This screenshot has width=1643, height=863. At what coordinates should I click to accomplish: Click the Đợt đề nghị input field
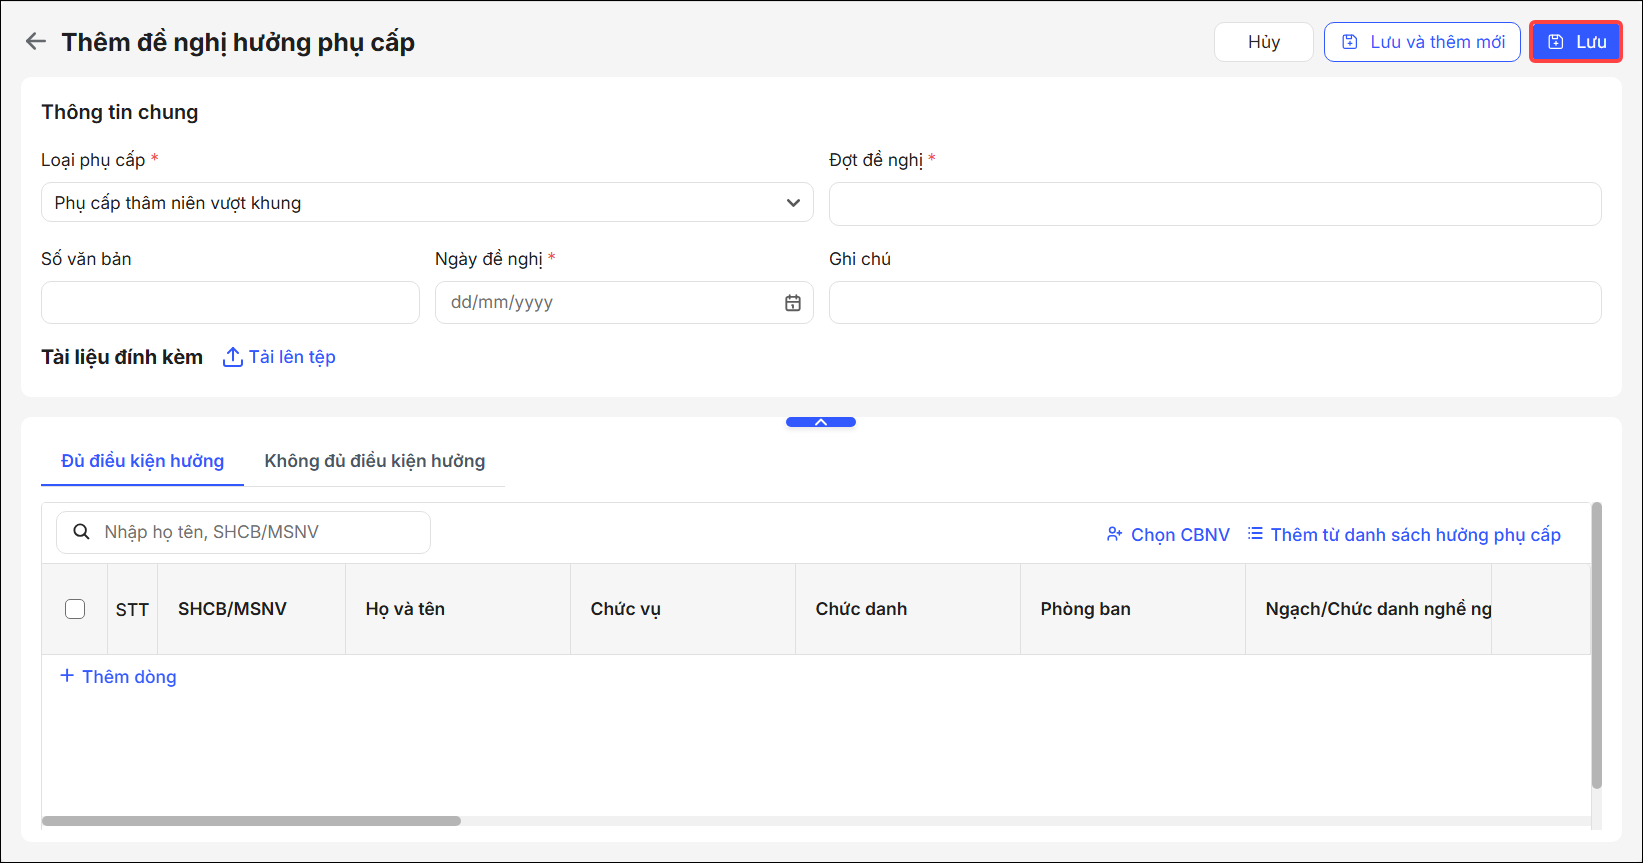[1215, 204]
